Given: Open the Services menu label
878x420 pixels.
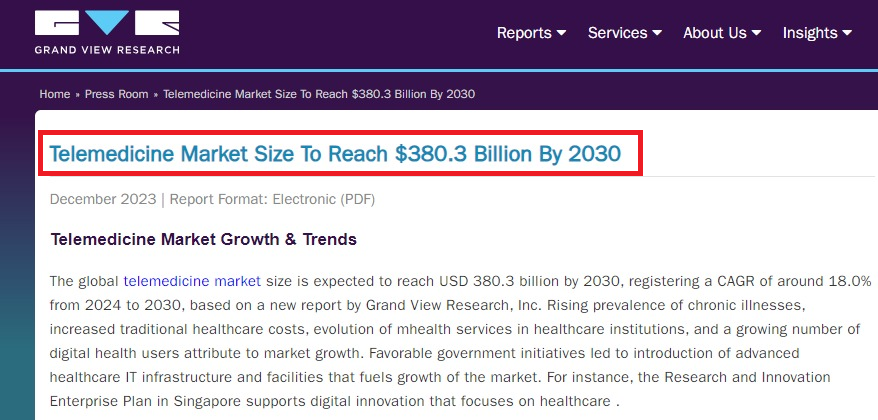Looking at the screenshot, I should click(617, 33).
